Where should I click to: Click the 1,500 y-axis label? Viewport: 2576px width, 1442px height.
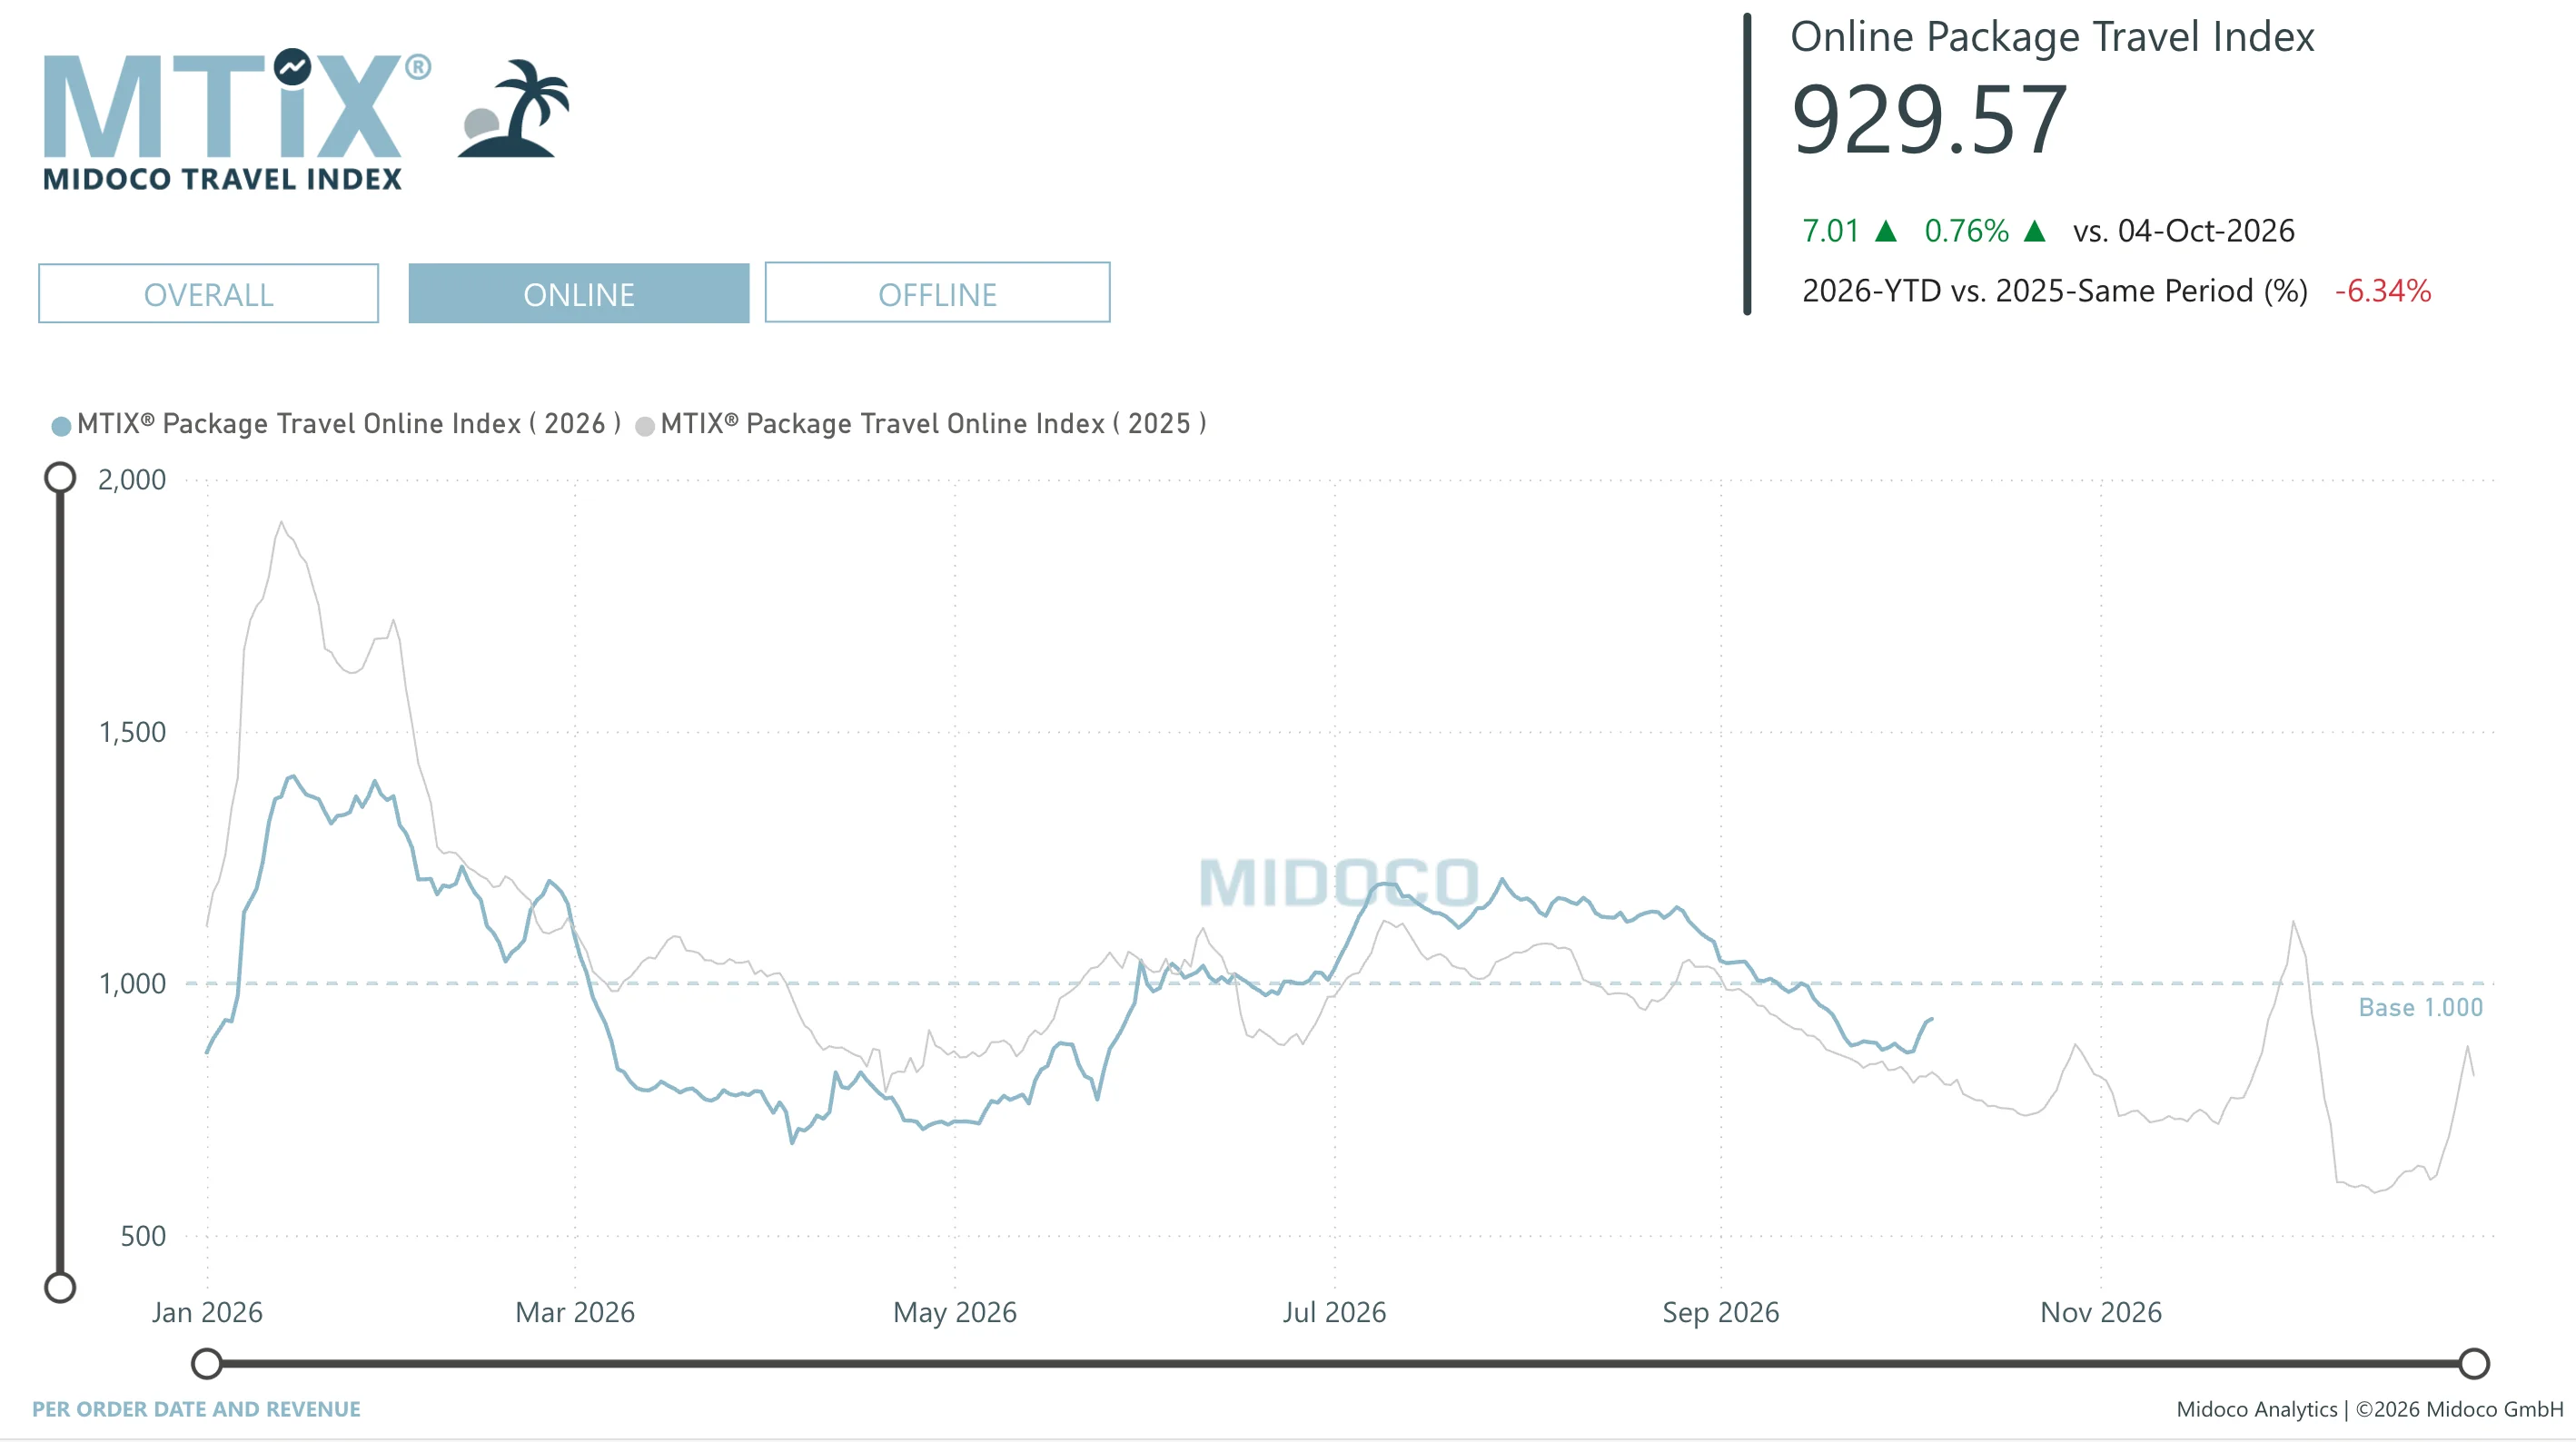pyautogui.click(x=132, y=732)
